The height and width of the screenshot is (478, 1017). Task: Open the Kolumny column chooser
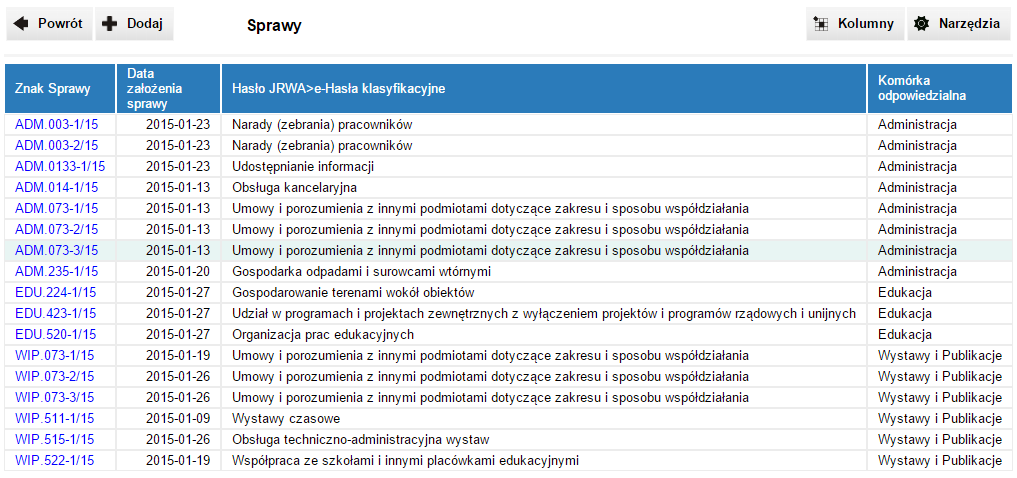pos(855,24)
